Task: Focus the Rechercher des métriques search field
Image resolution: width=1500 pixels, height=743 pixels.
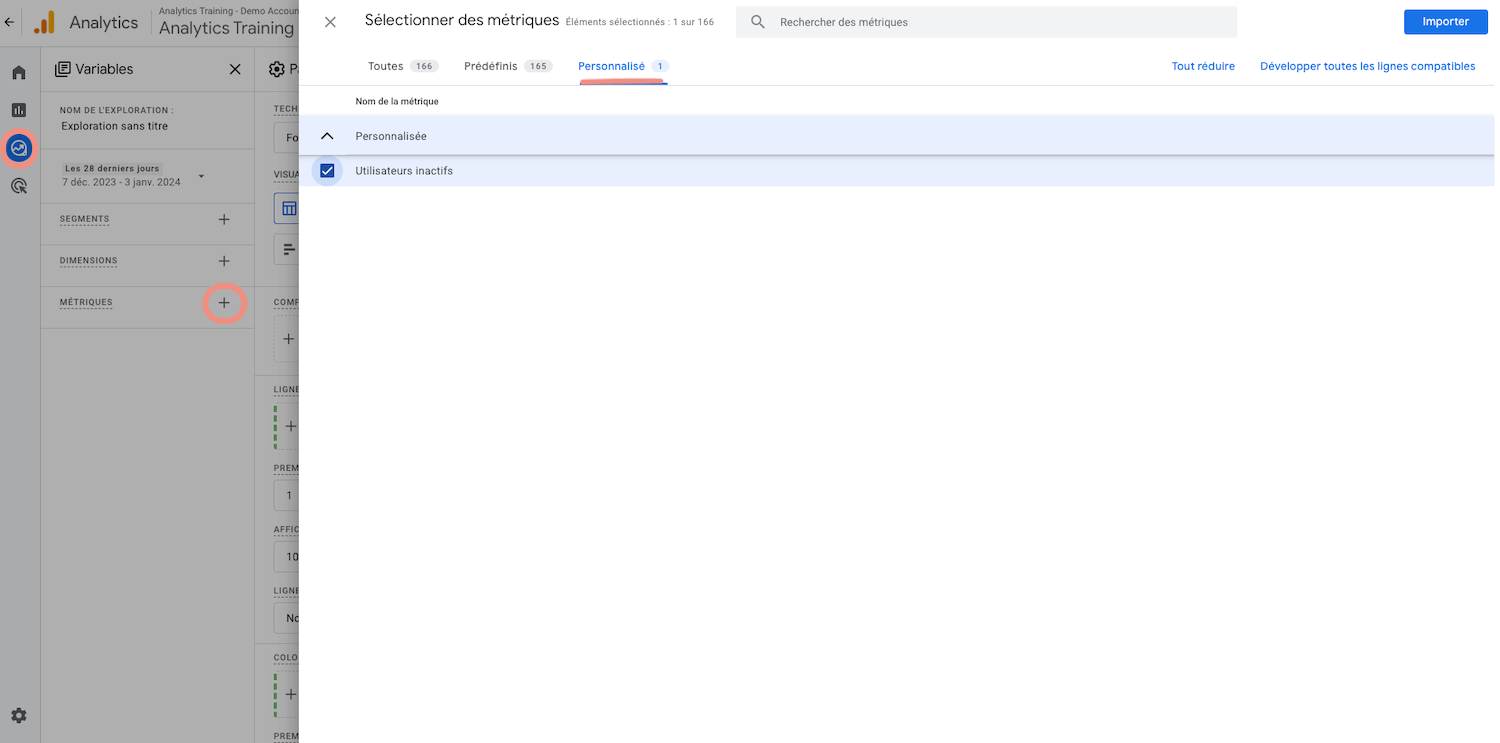Action: [x=986, y=22]
